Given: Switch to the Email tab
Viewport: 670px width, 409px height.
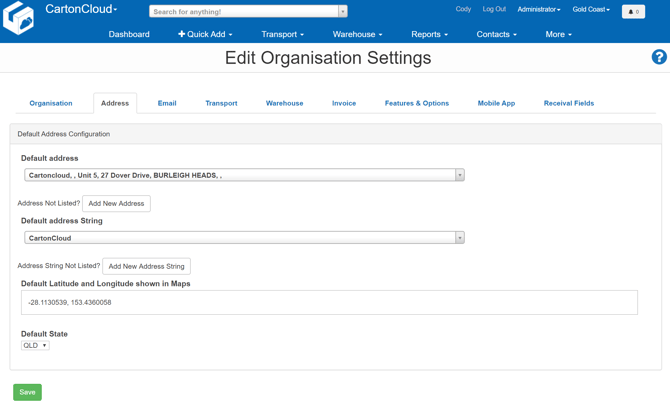Looking at the screenshot, I should coord(167,103).
